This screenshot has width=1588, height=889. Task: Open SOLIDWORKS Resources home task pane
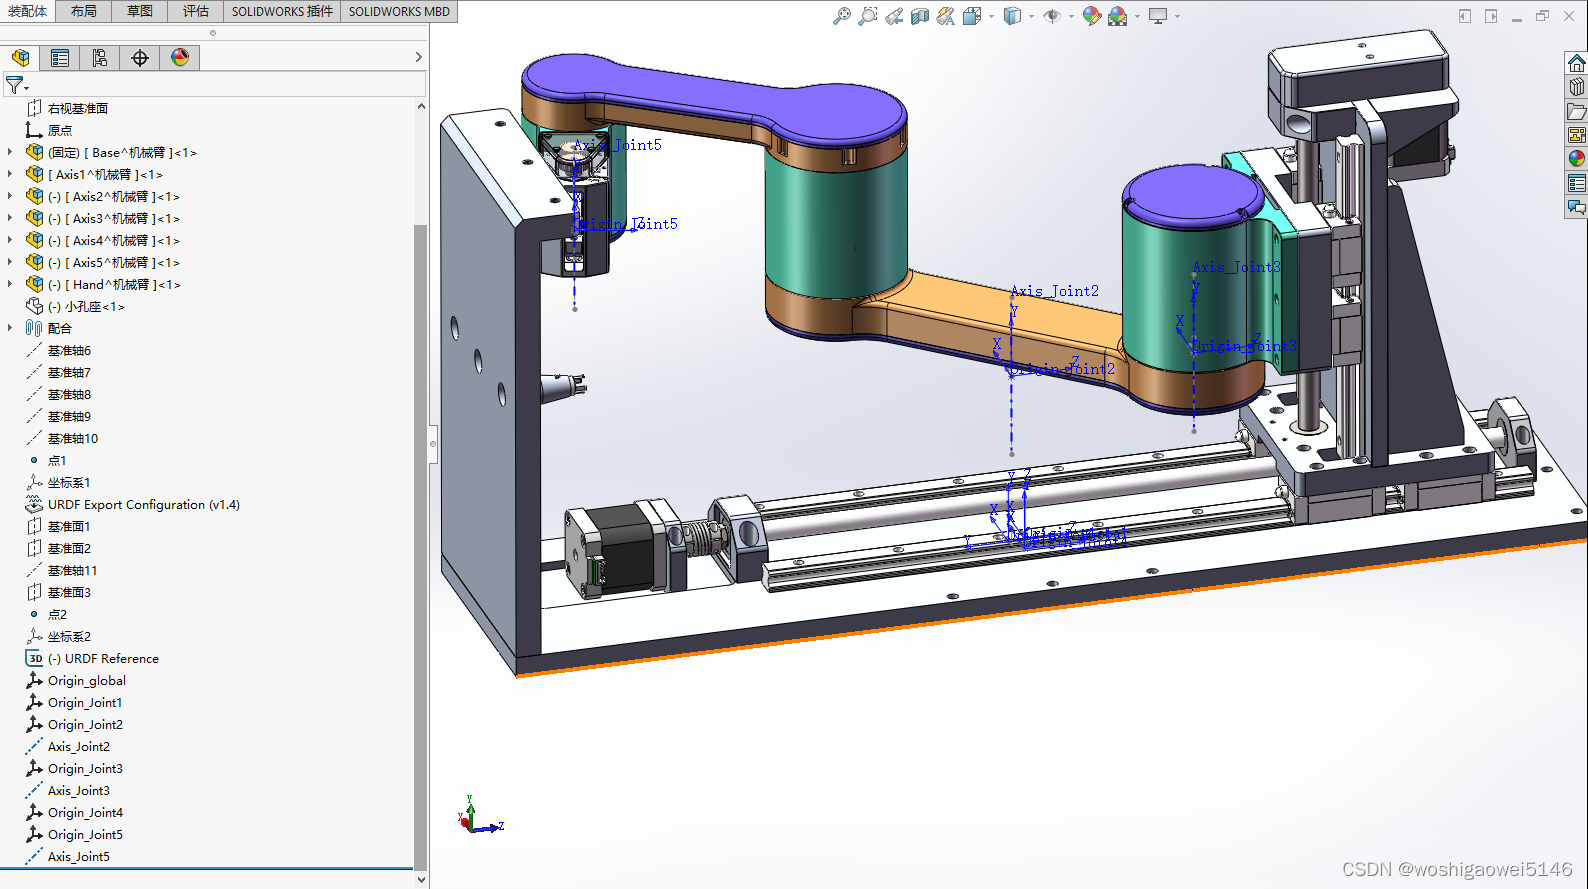pos(1577,63)
